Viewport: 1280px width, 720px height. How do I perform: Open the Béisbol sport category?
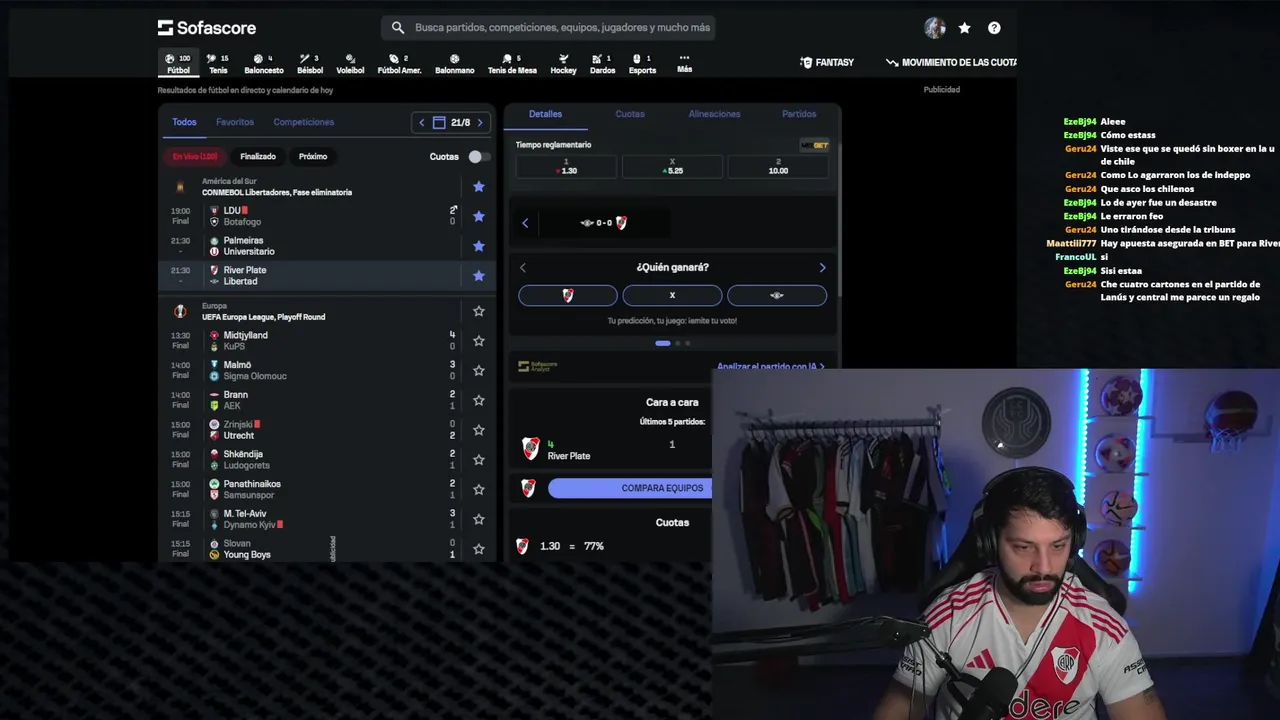click(x=310, y=63)
